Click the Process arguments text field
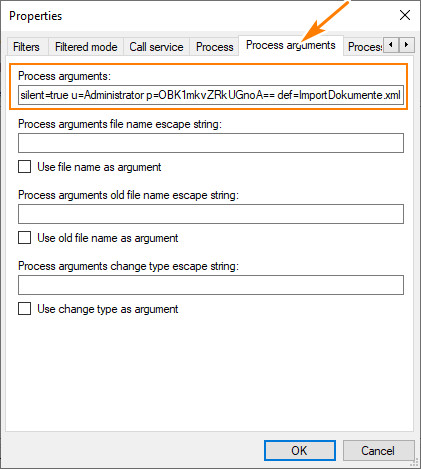Screen dimensions: 421x469 click(x=211, y=95)
